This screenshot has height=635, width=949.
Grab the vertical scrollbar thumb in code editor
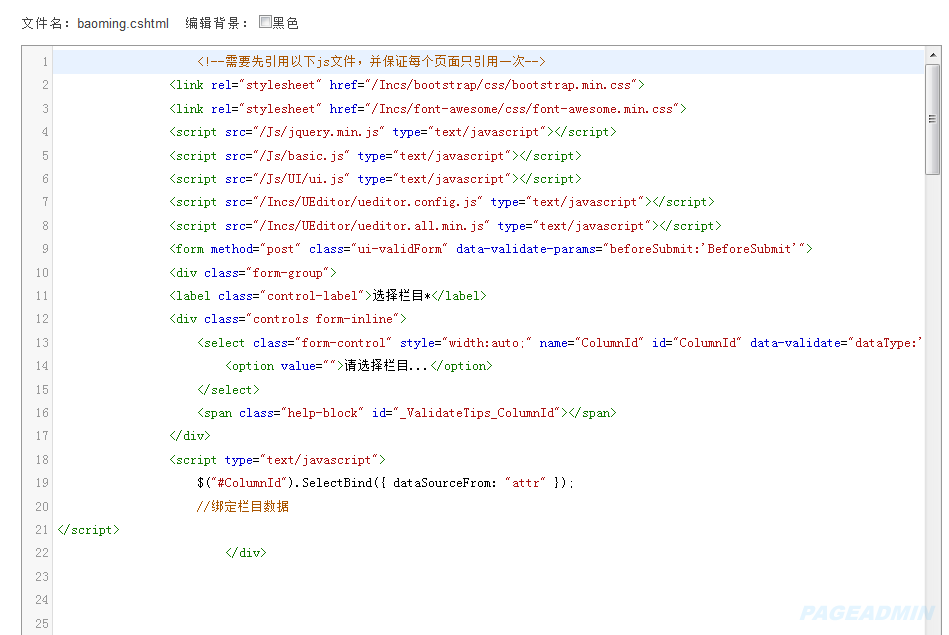(933, 119)
